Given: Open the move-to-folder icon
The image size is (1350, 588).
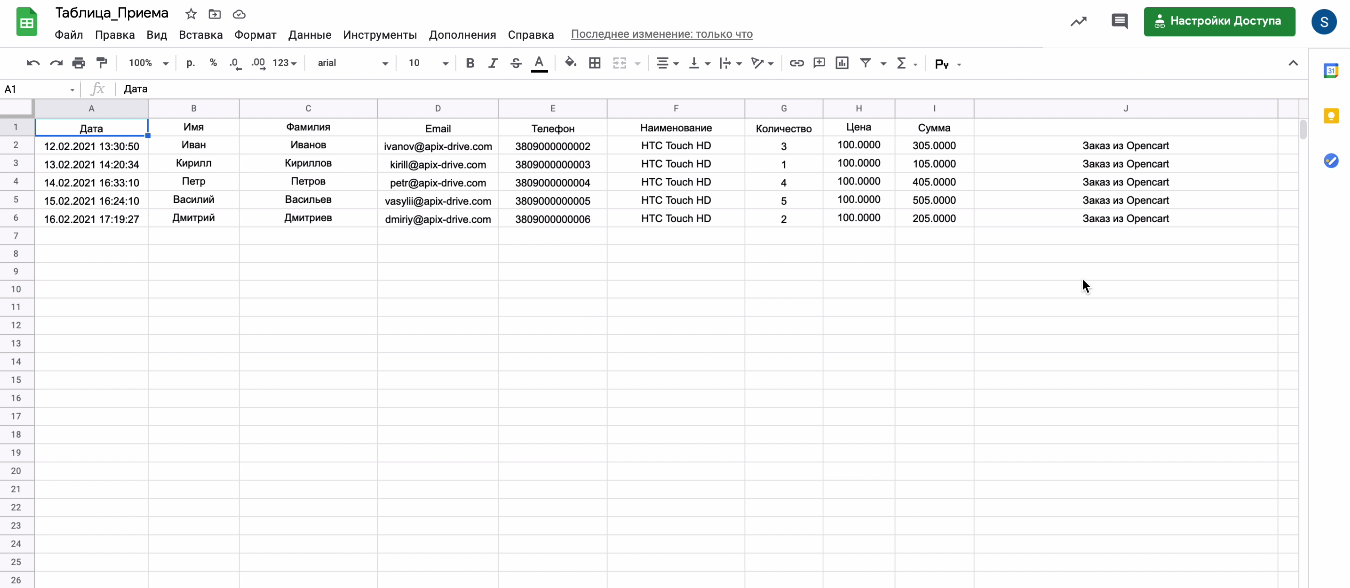Looking at the screenshot, I should pos(215,14).
